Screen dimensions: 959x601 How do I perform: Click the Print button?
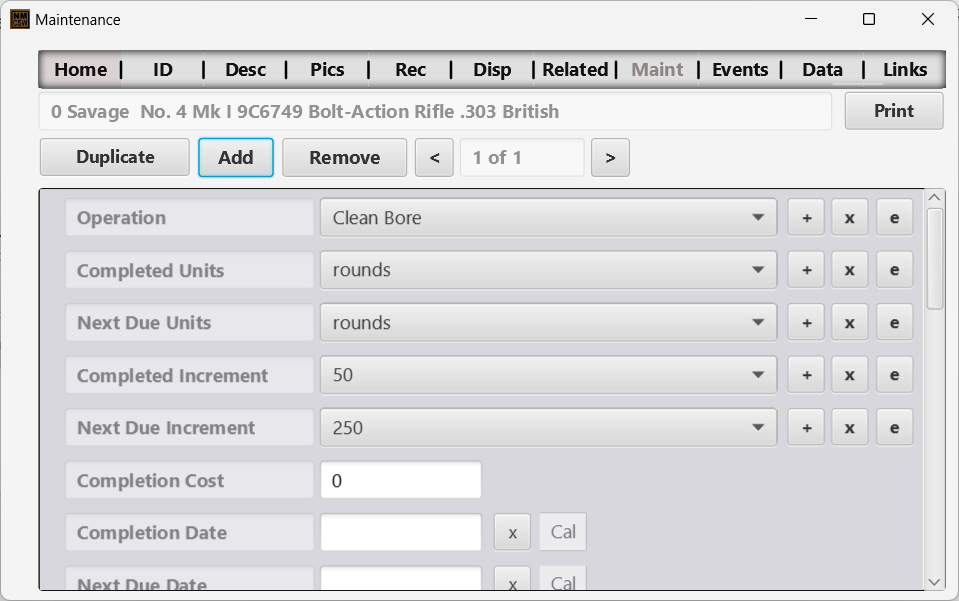(x=894, y=111)
